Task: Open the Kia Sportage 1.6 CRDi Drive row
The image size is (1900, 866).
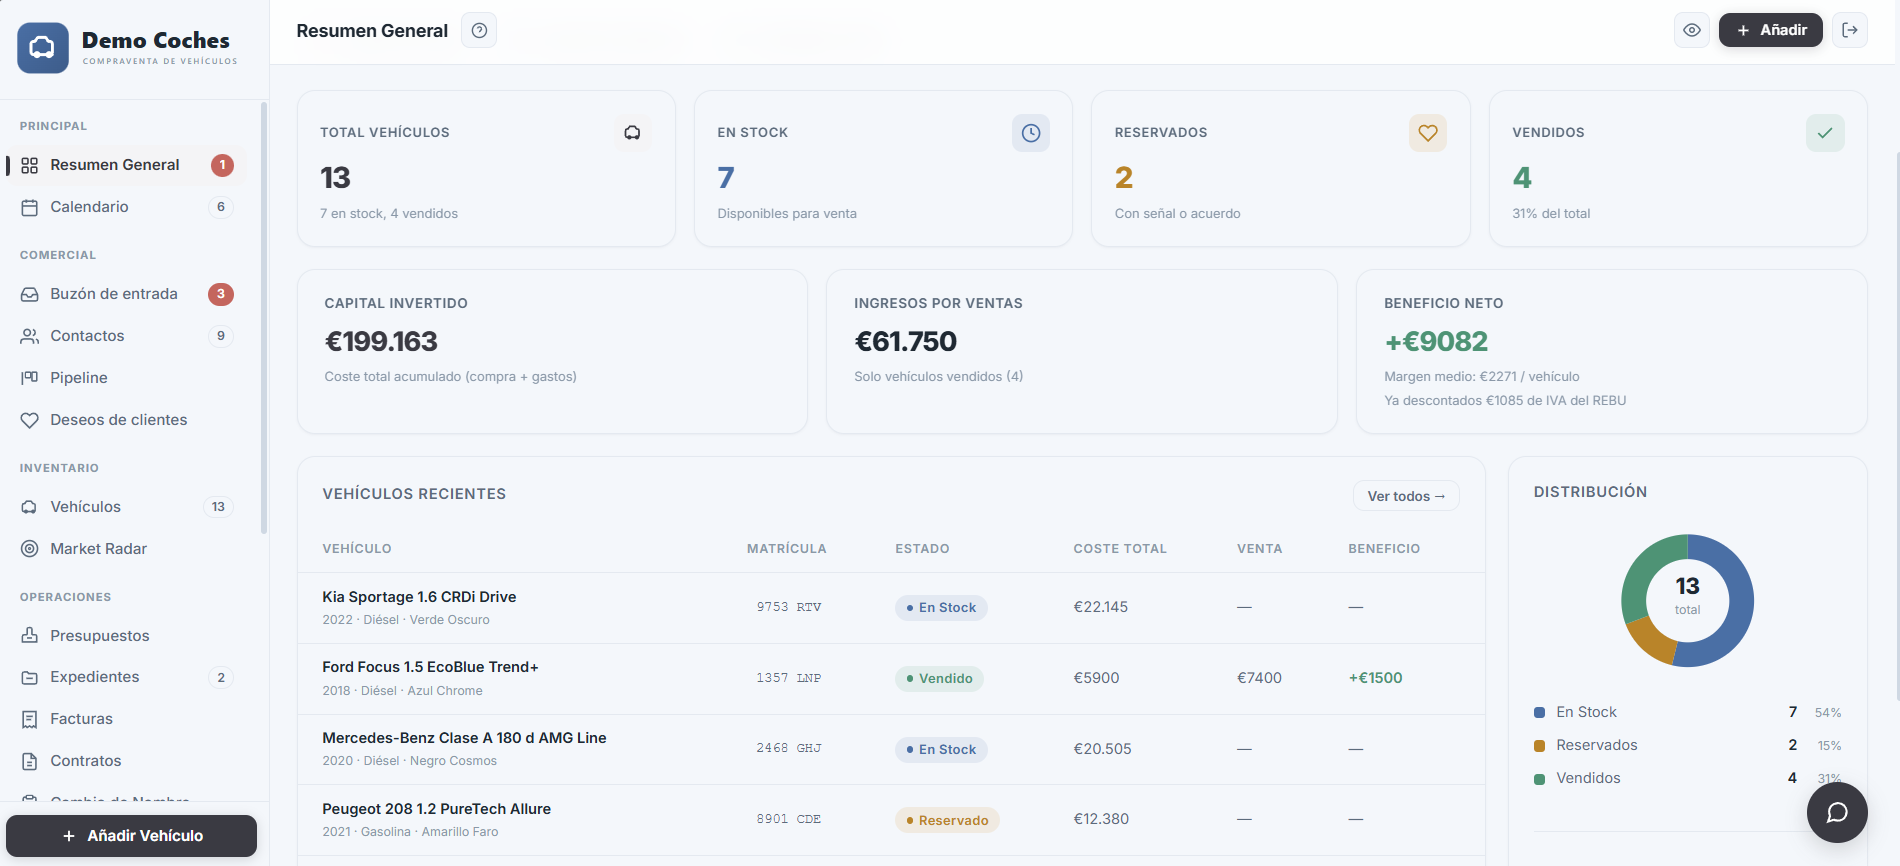Action: tap(891, 608)
